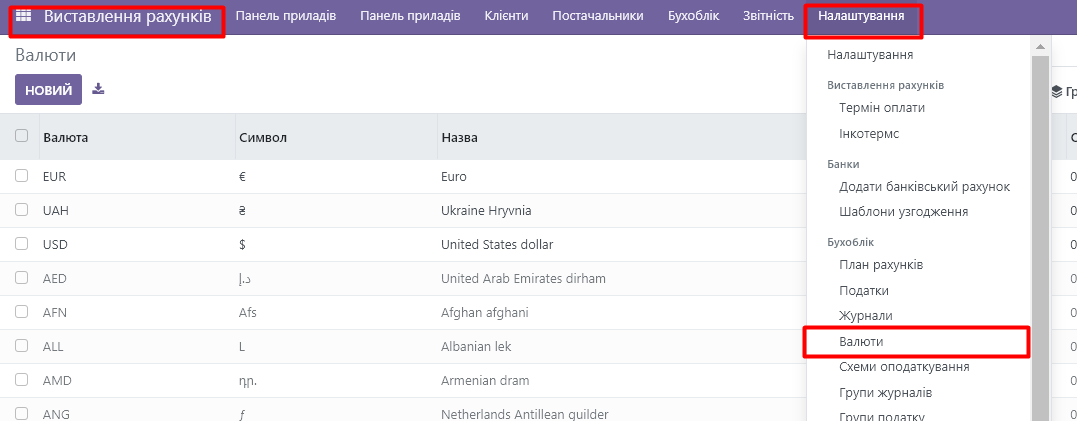
Task: Click the export download icon beside НОВИЙ
Action: pos(98,89)
